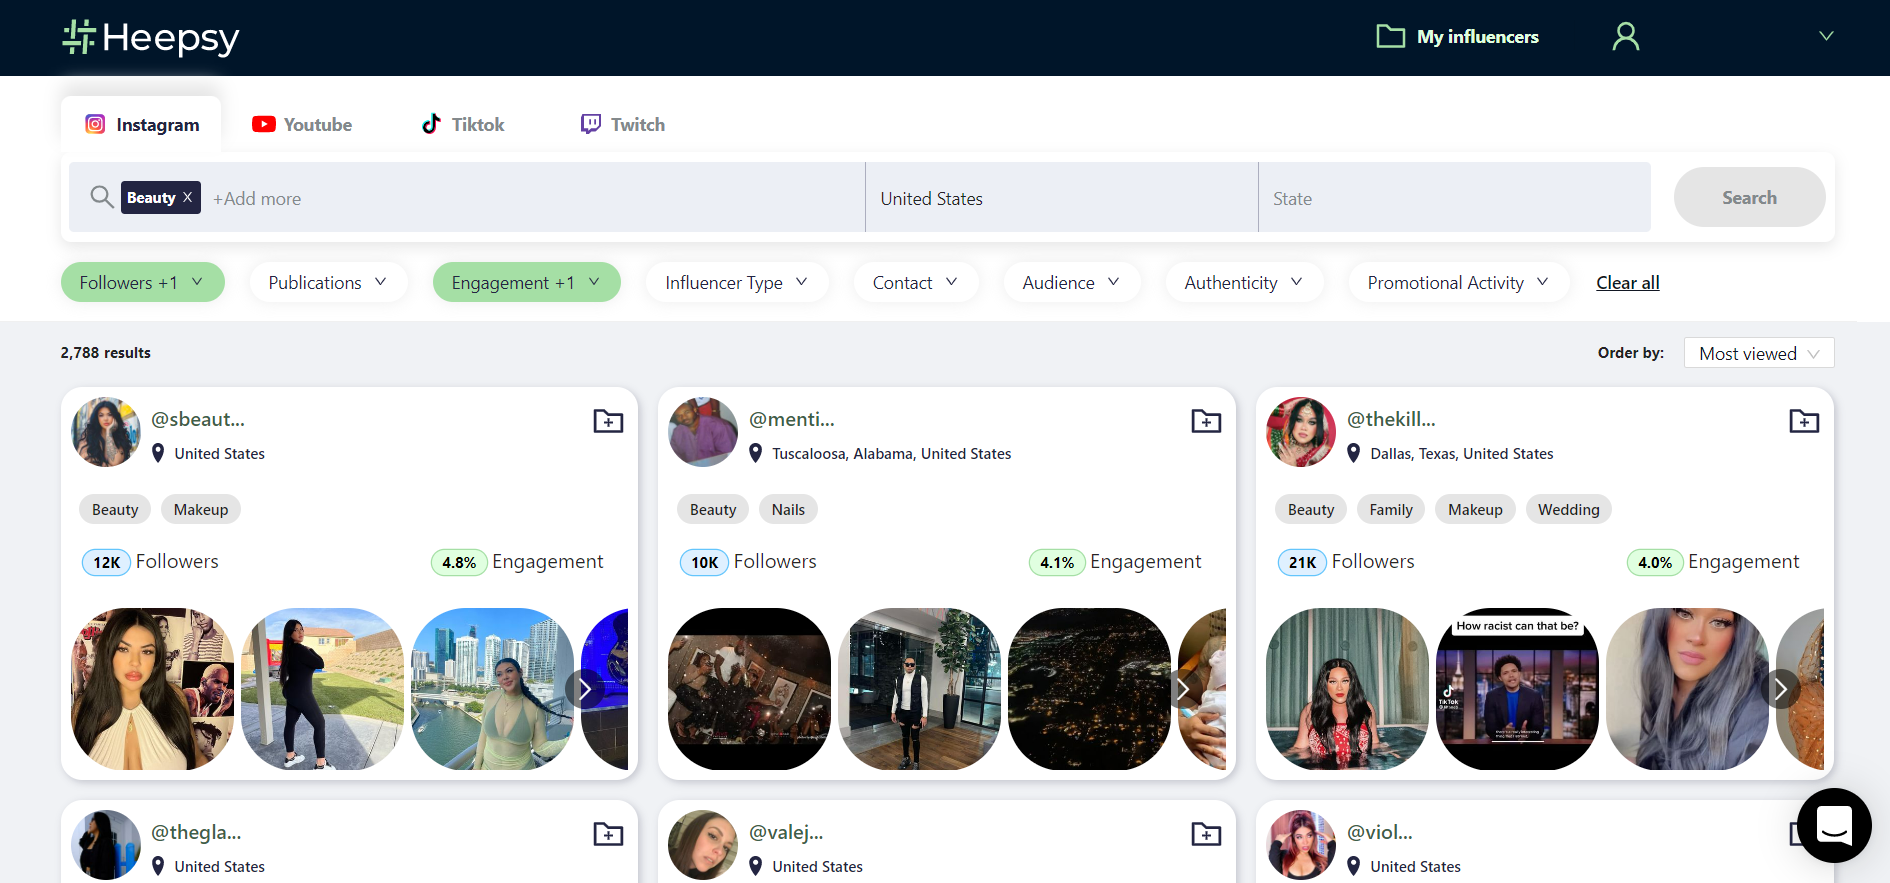
Task: Add @sbeaut... to an influencer list
Action: [x=608, y=421]
